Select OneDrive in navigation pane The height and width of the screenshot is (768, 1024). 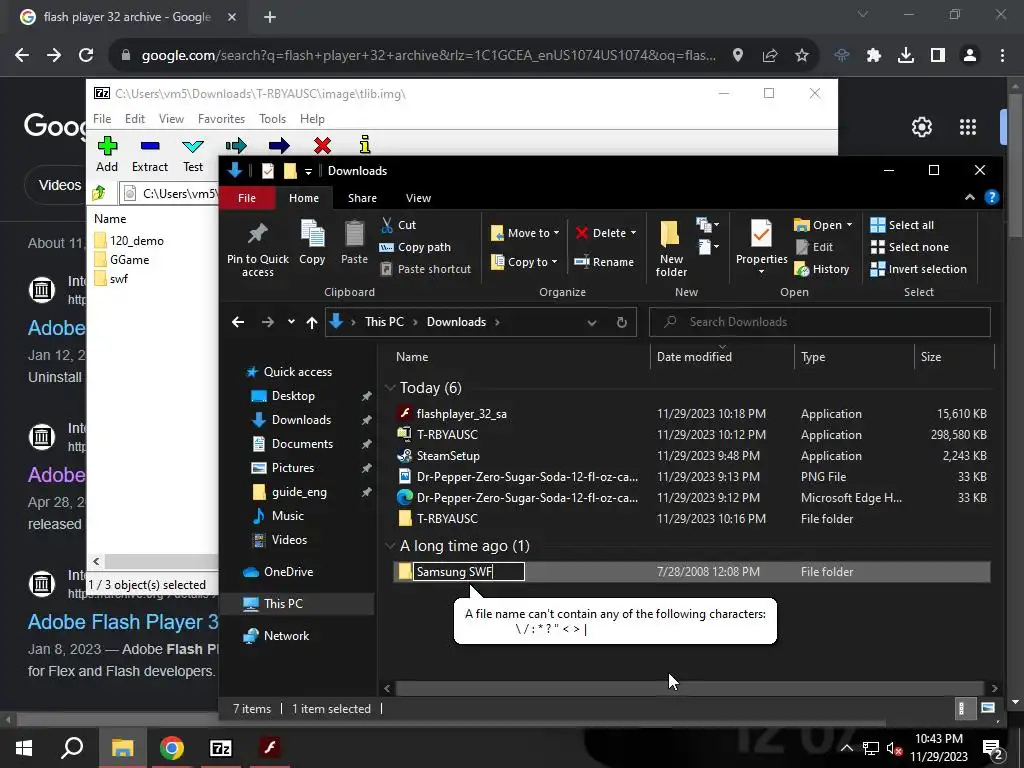289,571
